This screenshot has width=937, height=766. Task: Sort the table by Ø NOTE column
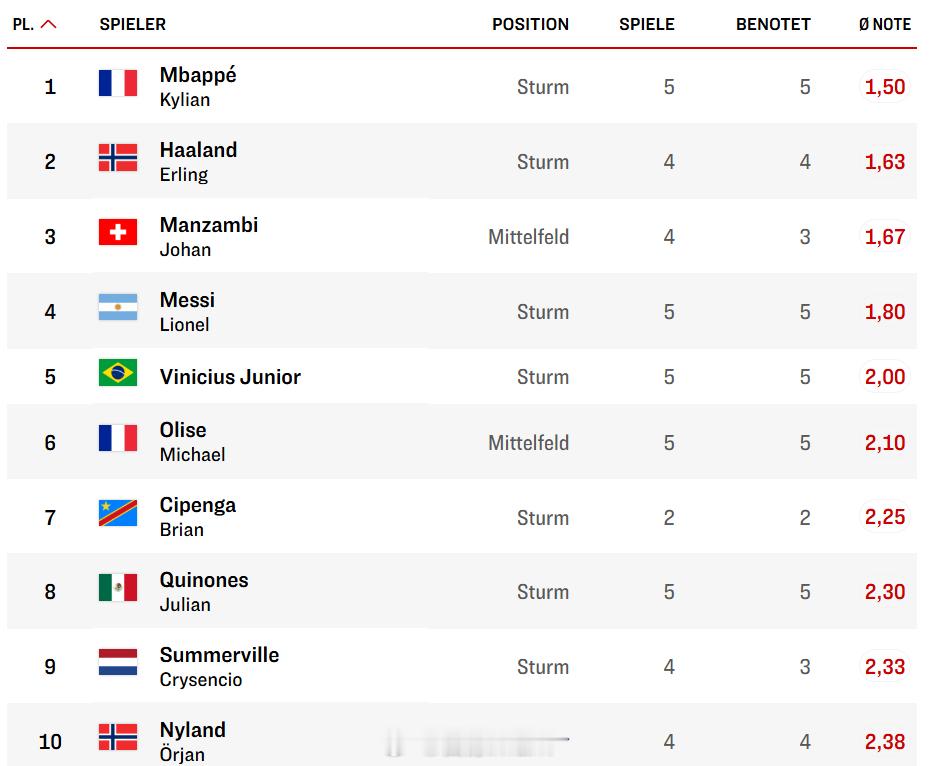coord(884,24)
